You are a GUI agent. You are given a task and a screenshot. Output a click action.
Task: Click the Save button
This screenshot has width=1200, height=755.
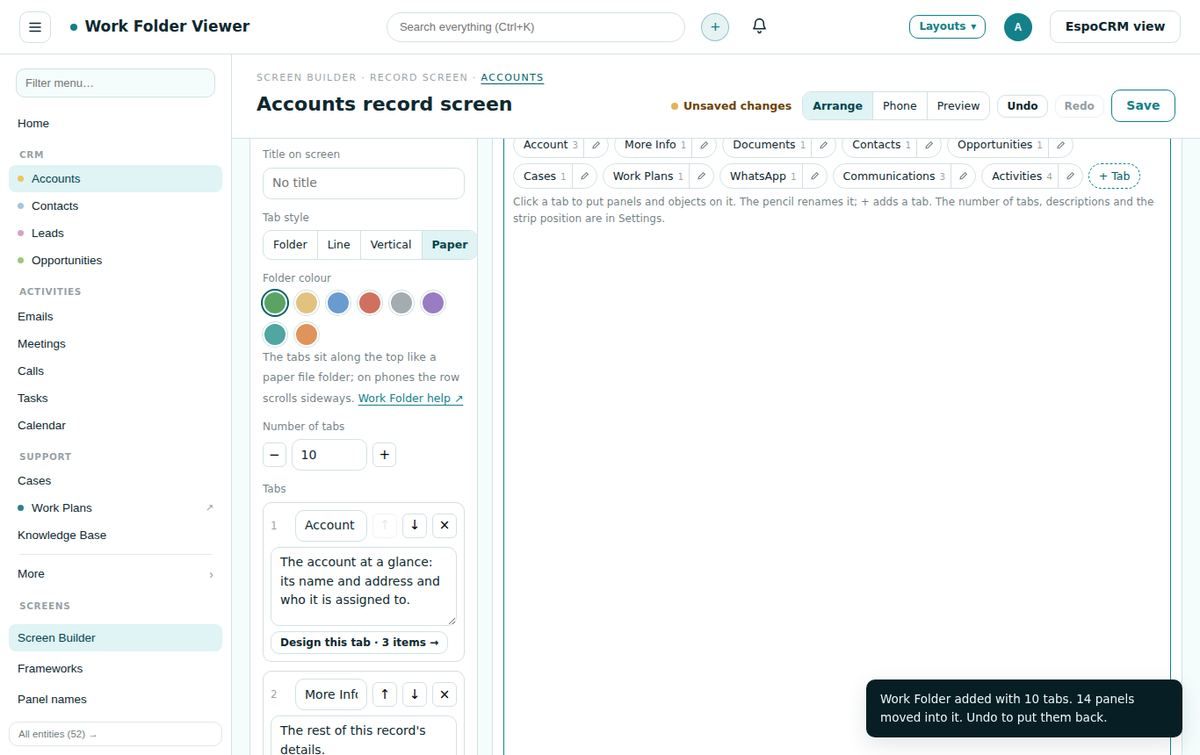click(1143, 106)
